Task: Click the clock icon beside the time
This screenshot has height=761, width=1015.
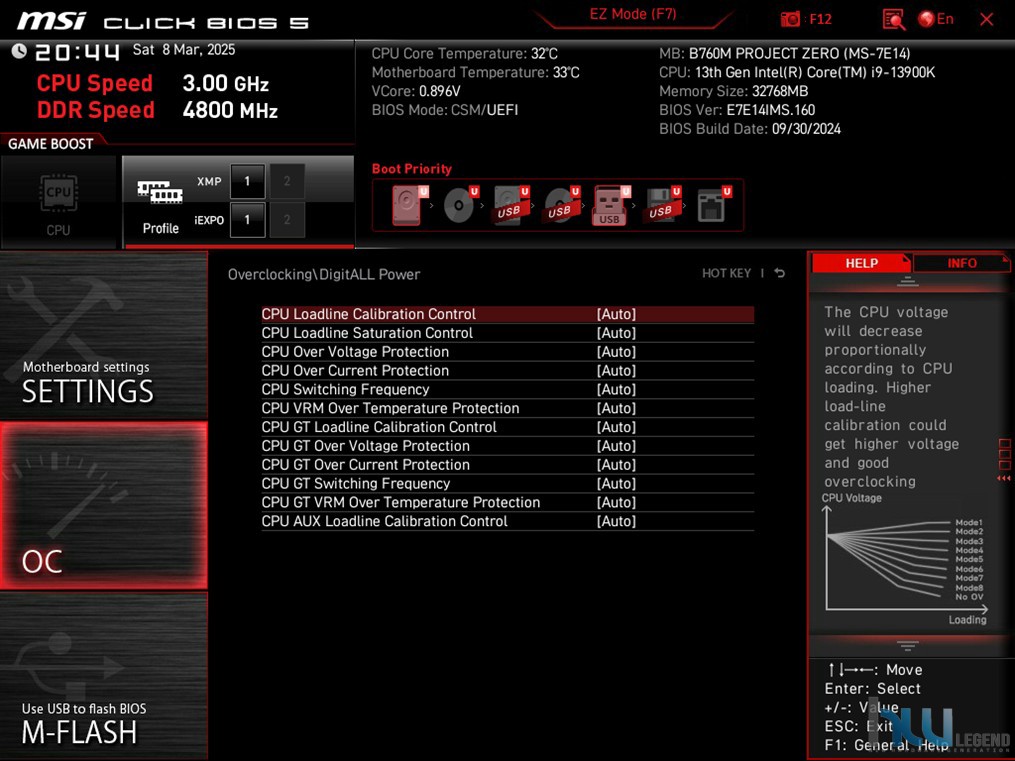Action: click(19, 51)
